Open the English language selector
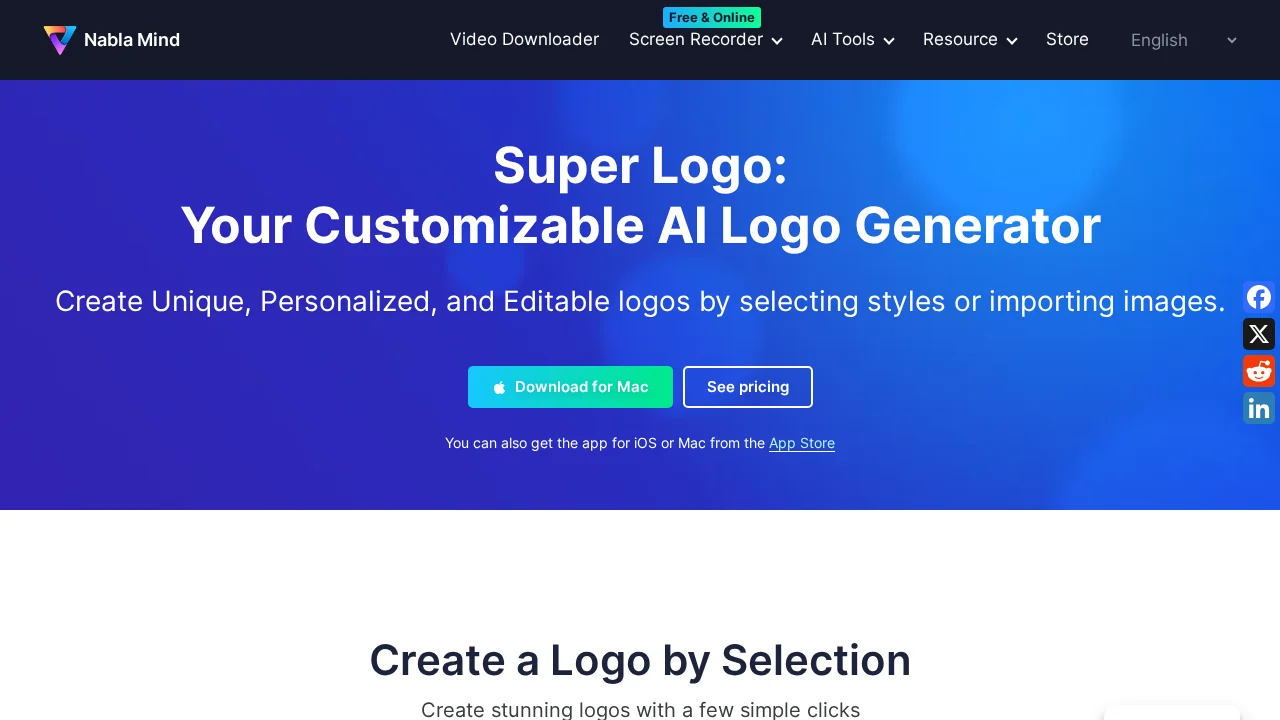Screen dimensions: 1280x720 1184,40
